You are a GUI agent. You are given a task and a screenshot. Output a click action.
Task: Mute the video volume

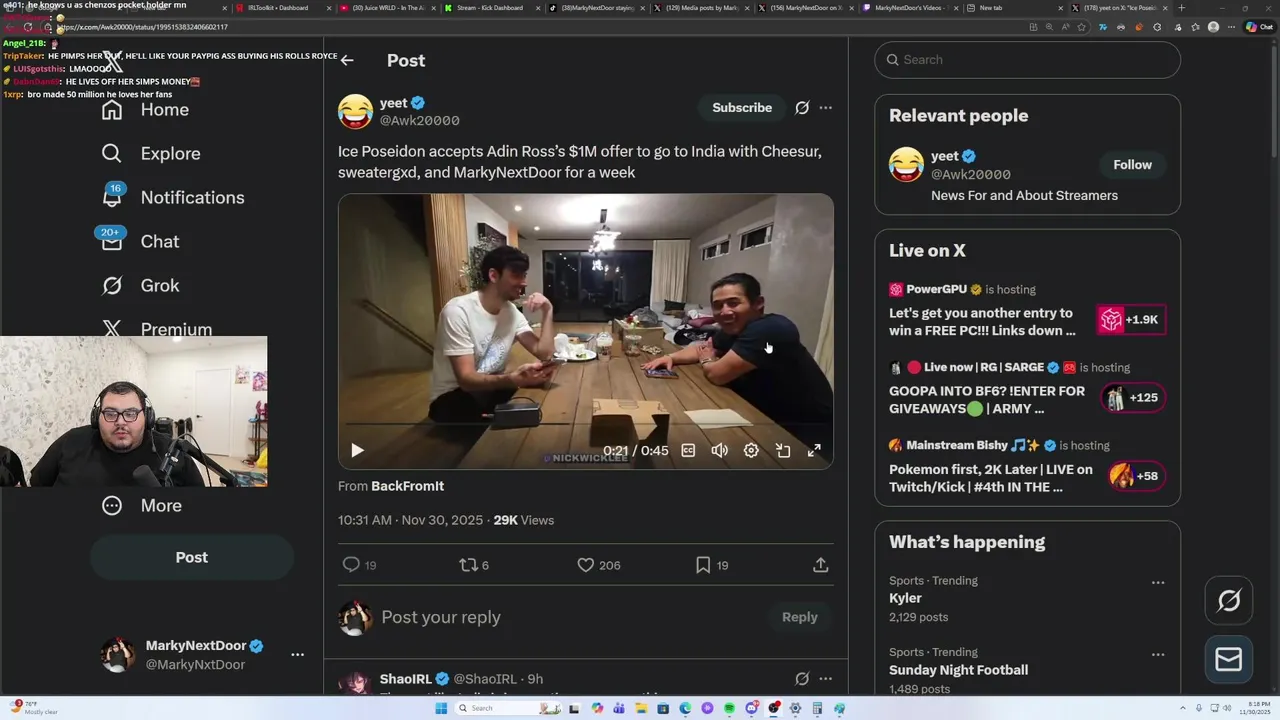point(719,451)
